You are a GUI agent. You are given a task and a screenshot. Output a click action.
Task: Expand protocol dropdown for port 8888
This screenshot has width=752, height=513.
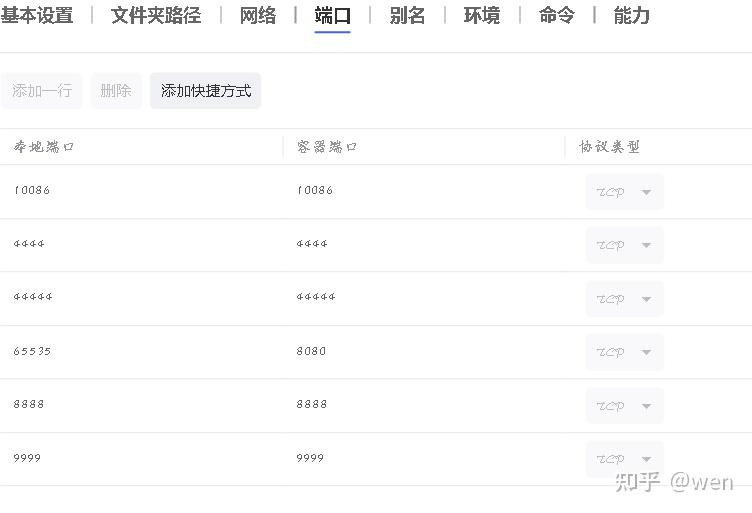[624, 406]
